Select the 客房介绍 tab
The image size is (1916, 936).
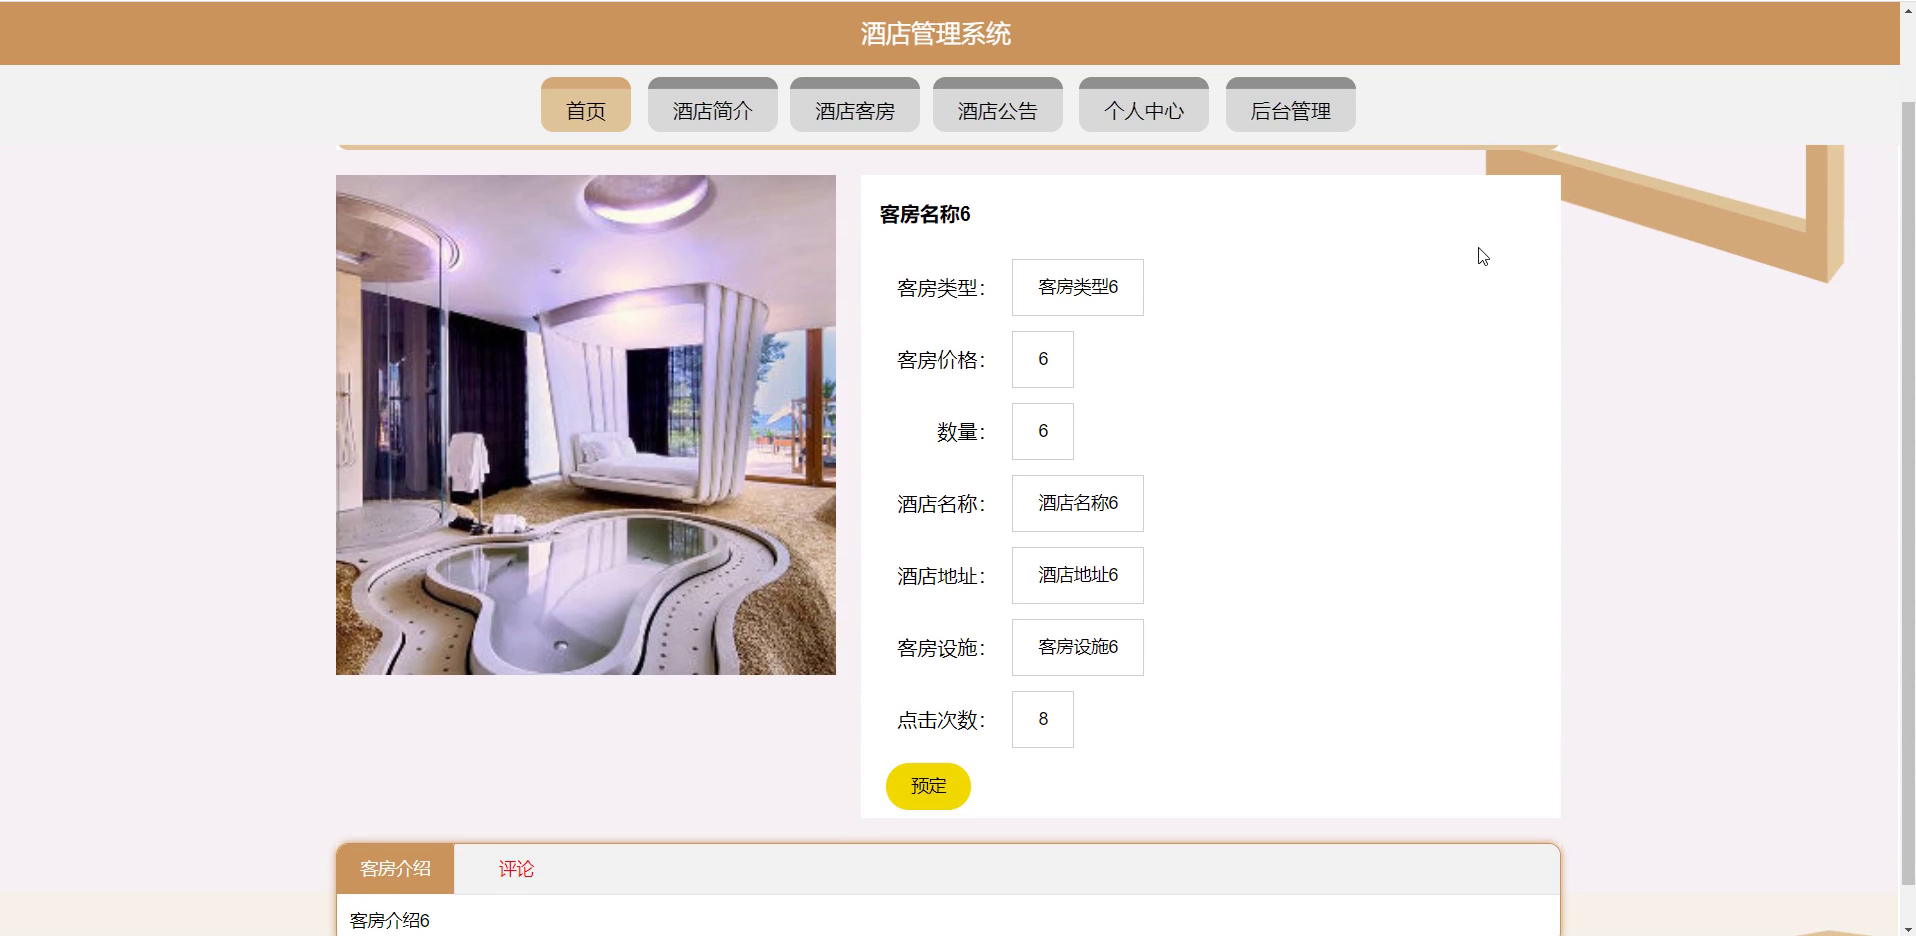click(x=395, y=869)
